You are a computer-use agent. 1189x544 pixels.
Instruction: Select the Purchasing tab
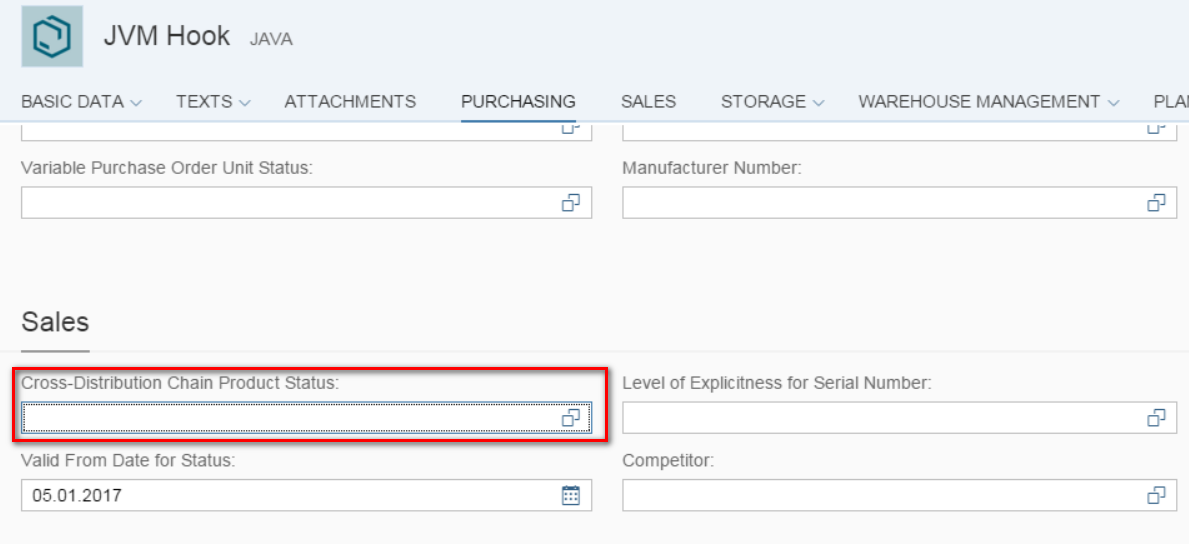point(519,102)
